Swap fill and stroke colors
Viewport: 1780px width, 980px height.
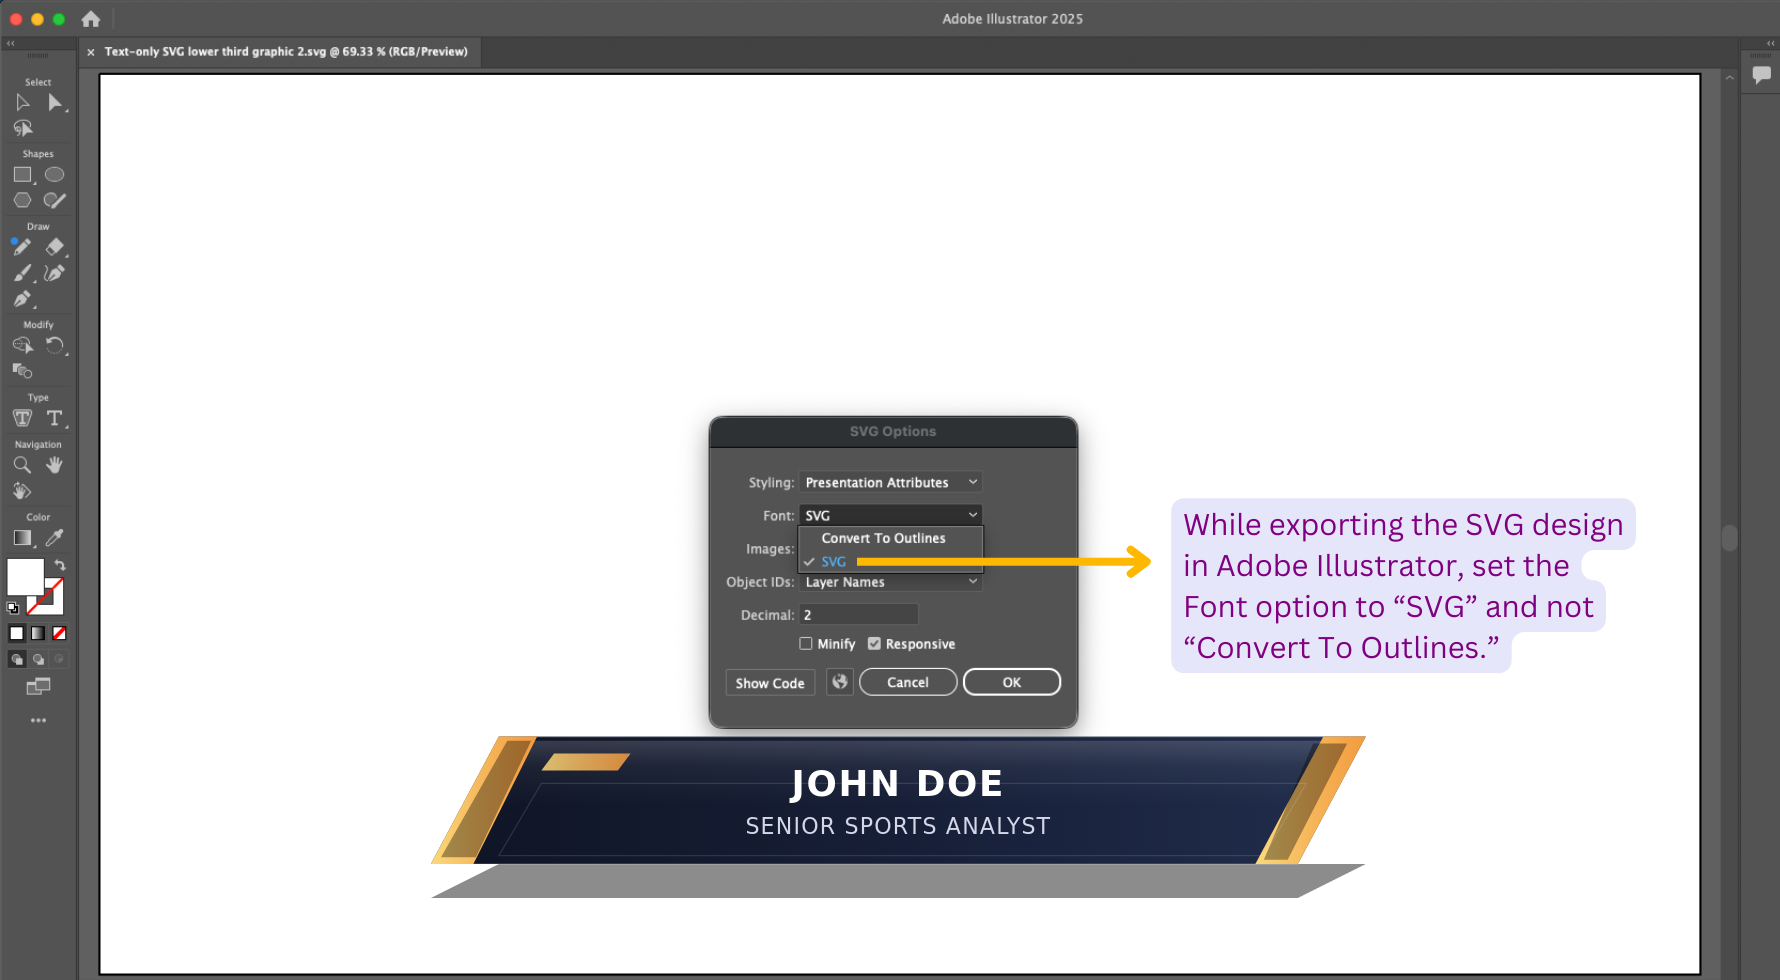[60, 565]
